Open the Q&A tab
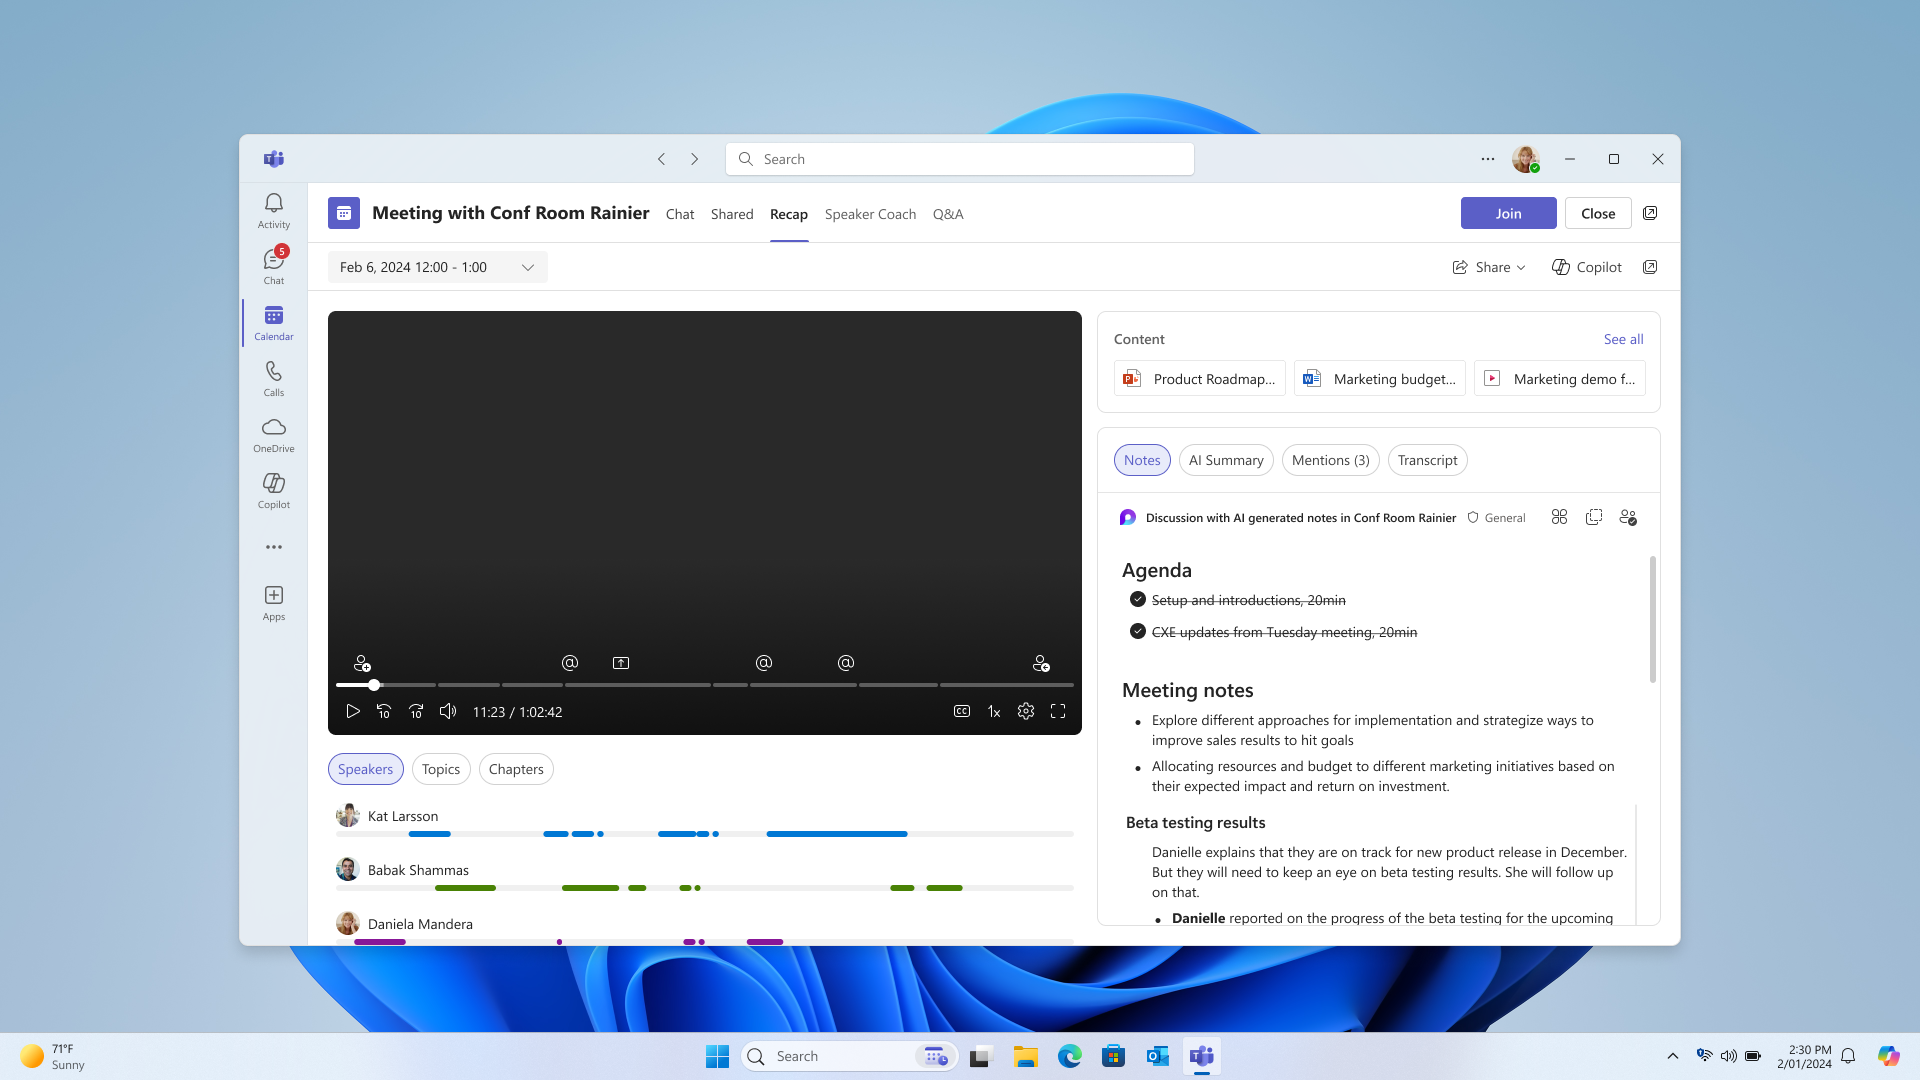Viewport: 1920px width, 1080px height. pyautogui.click(x=948, y=214)
